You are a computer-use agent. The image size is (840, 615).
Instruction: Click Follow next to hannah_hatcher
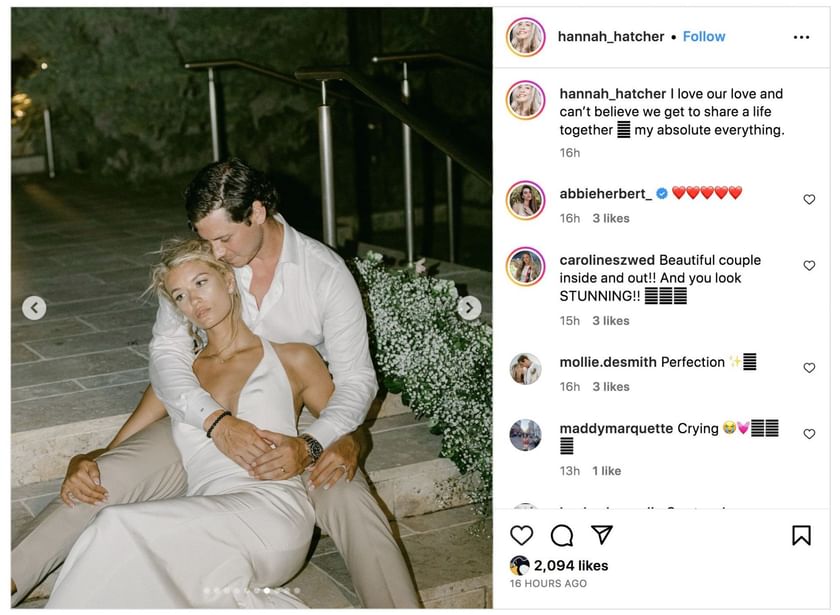coord(704,36)
